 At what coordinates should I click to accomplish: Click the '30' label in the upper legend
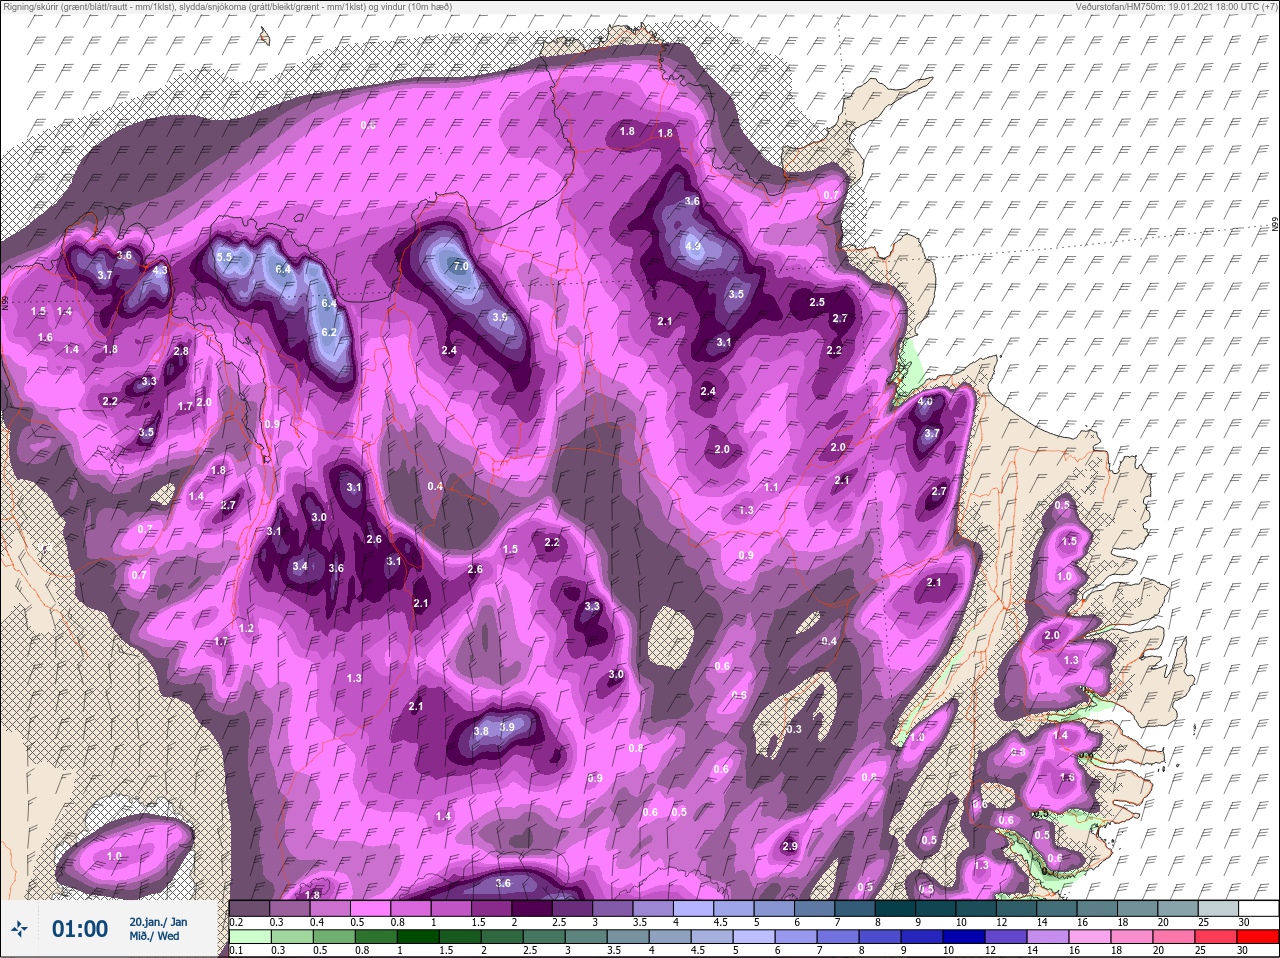(x=1243, y=922)
